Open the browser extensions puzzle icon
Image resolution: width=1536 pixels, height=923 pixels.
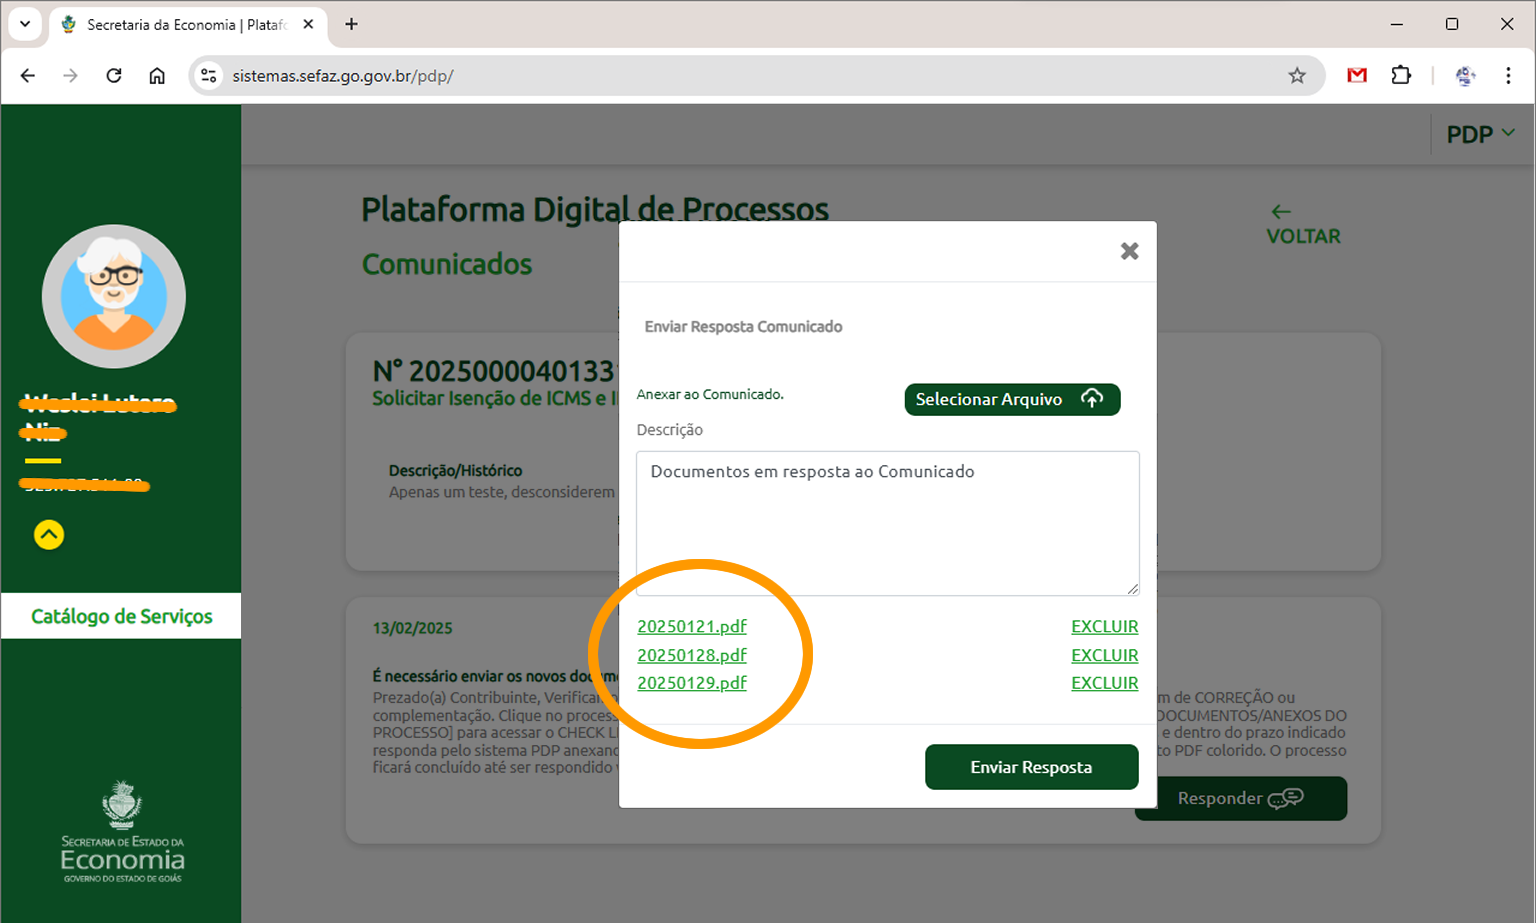pos(1401,75)
